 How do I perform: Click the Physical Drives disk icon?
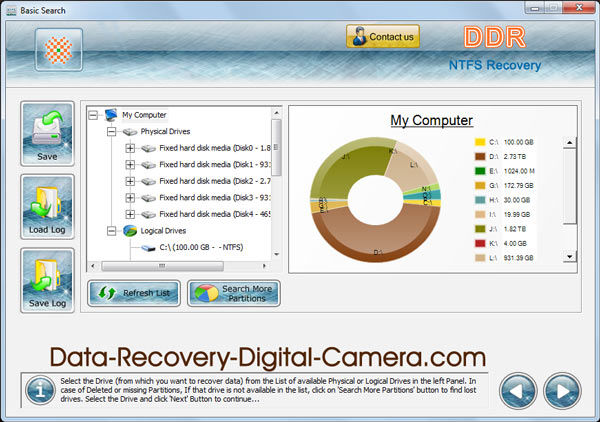(130, 132)
